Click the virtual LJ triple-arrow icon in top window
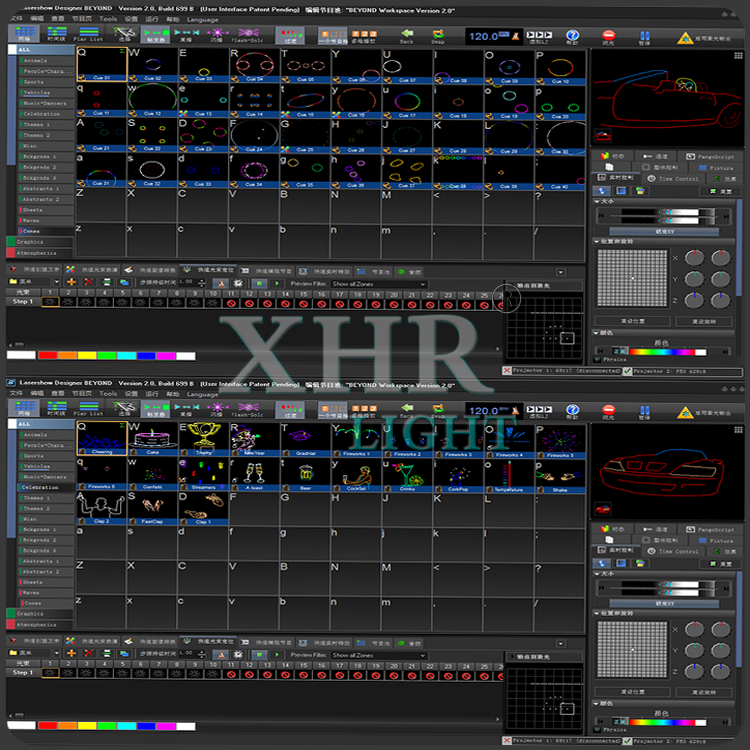The height and width of the screenshot is (750, 750). [x=539, y=36]
